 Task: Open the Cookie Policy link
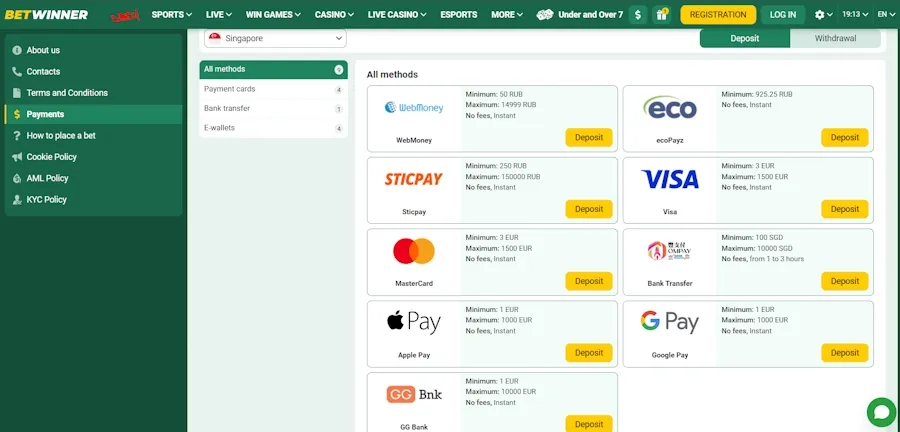[x=52, y=157]
